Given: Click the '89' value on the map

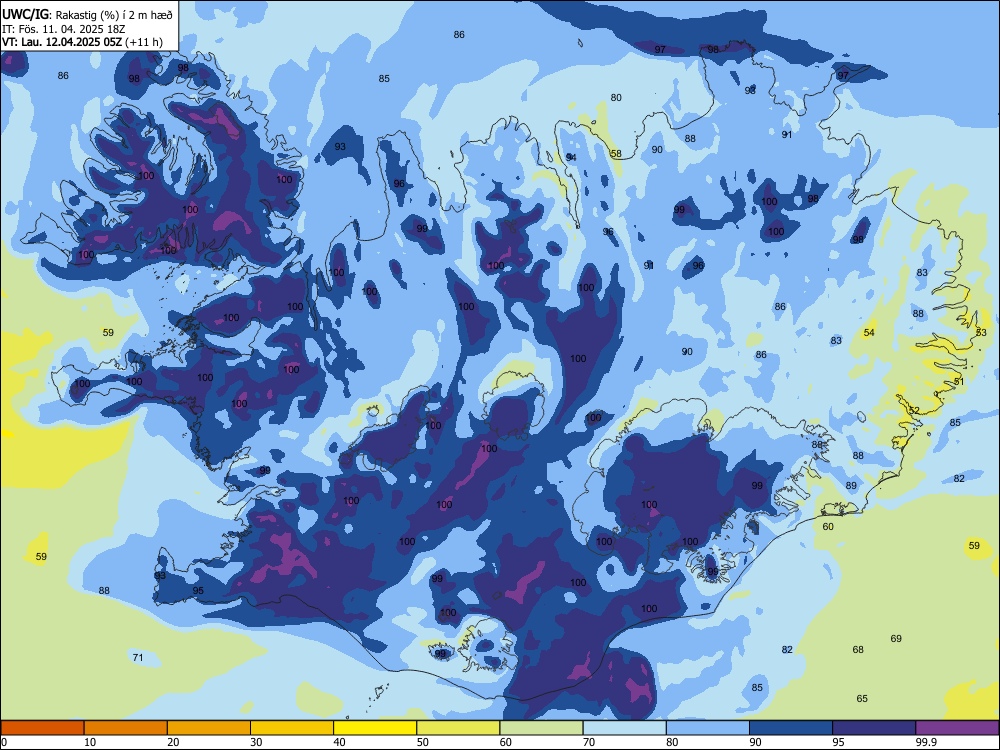Looking at the screenshot, I should 851,485.
